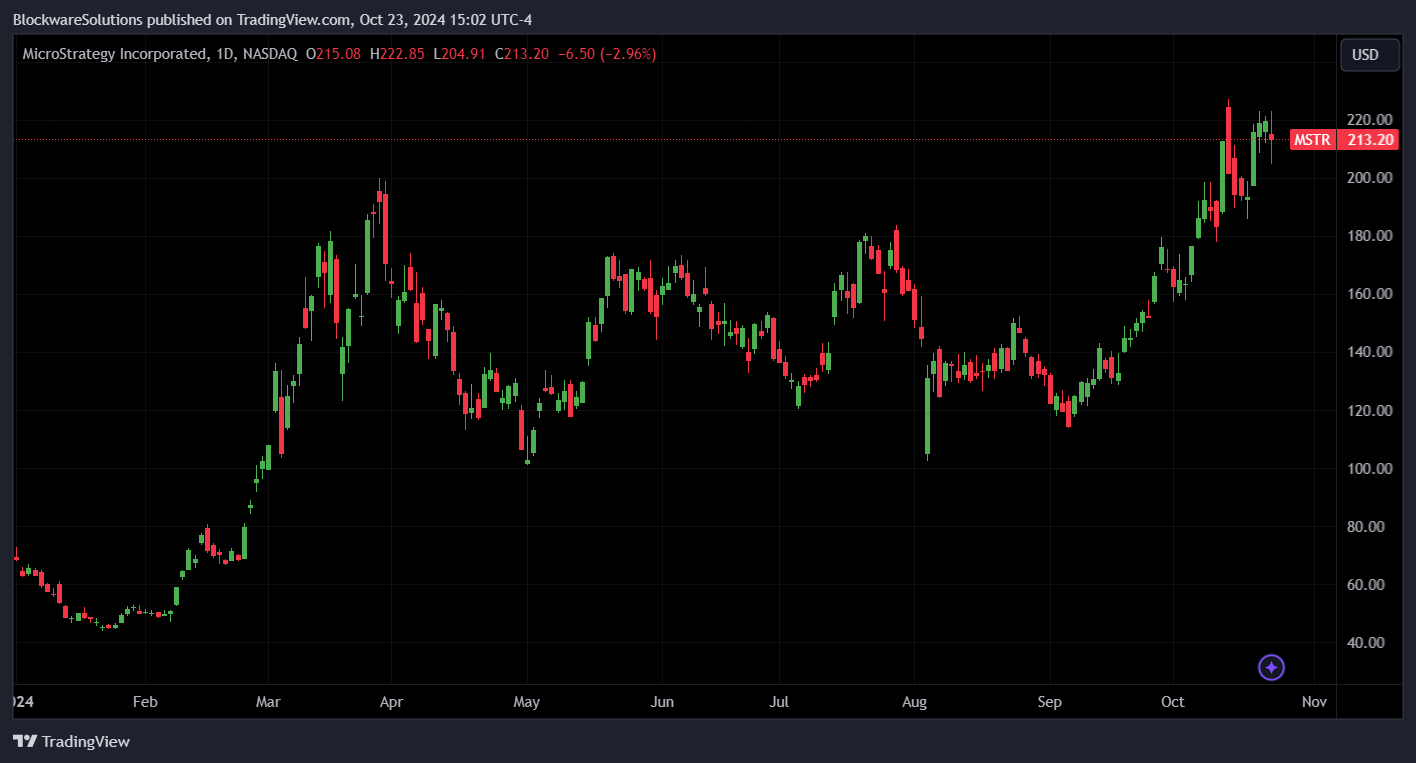Select the 220.00 price axis label
Screen dimensions: 1416x763
tap(1370, 119)
